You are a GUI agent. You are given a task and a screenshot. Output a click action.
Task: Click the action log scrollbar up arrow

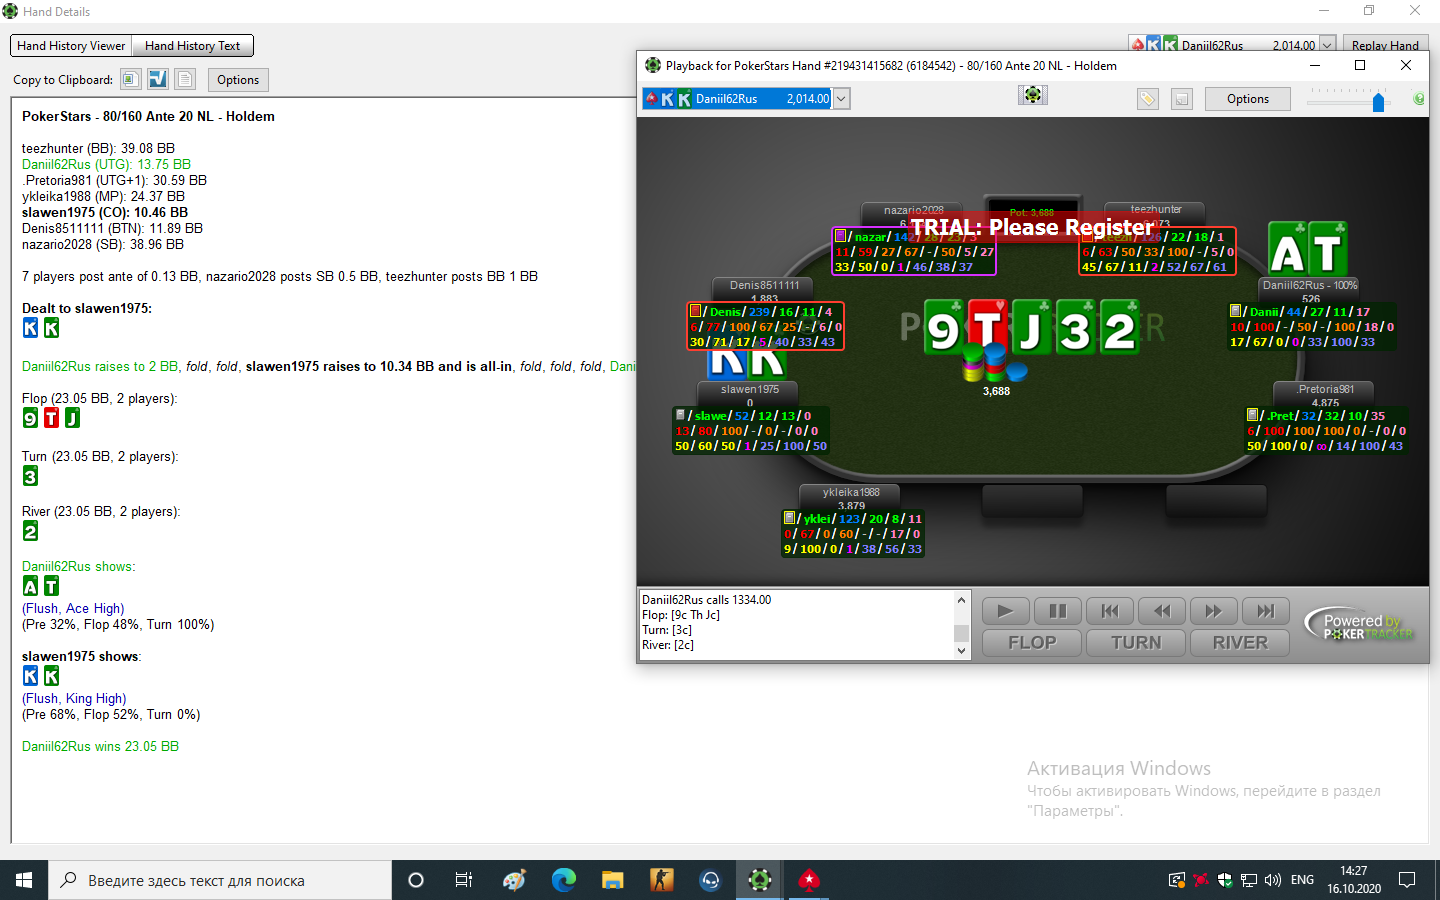click(x=961, y=600)
